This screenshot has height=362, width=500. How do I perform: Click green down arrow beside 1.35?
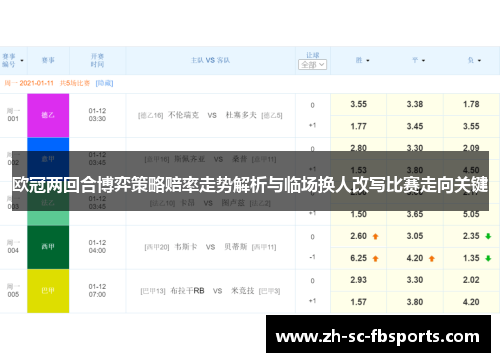[x=488, y=258]
